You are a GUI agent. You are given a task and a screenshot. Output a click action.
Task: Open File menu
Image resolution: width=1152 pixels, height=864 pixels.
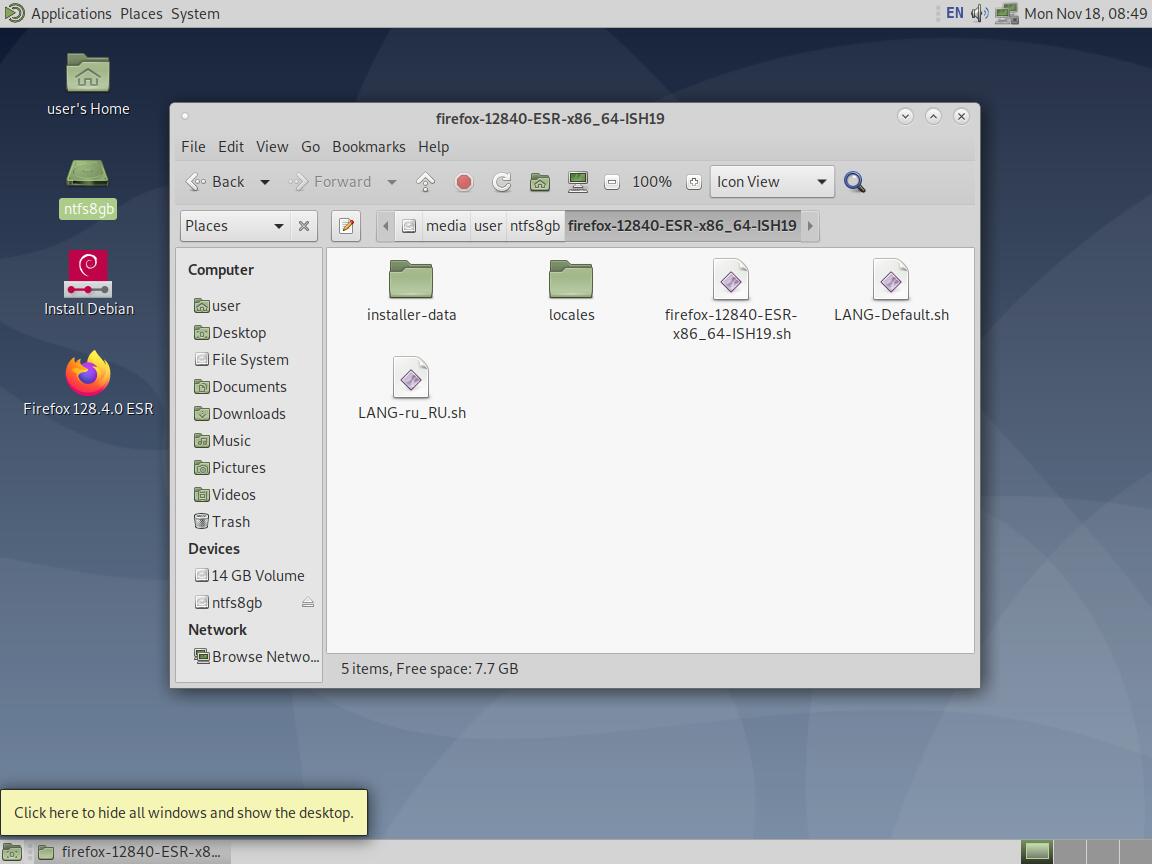(x=193, y=147)
